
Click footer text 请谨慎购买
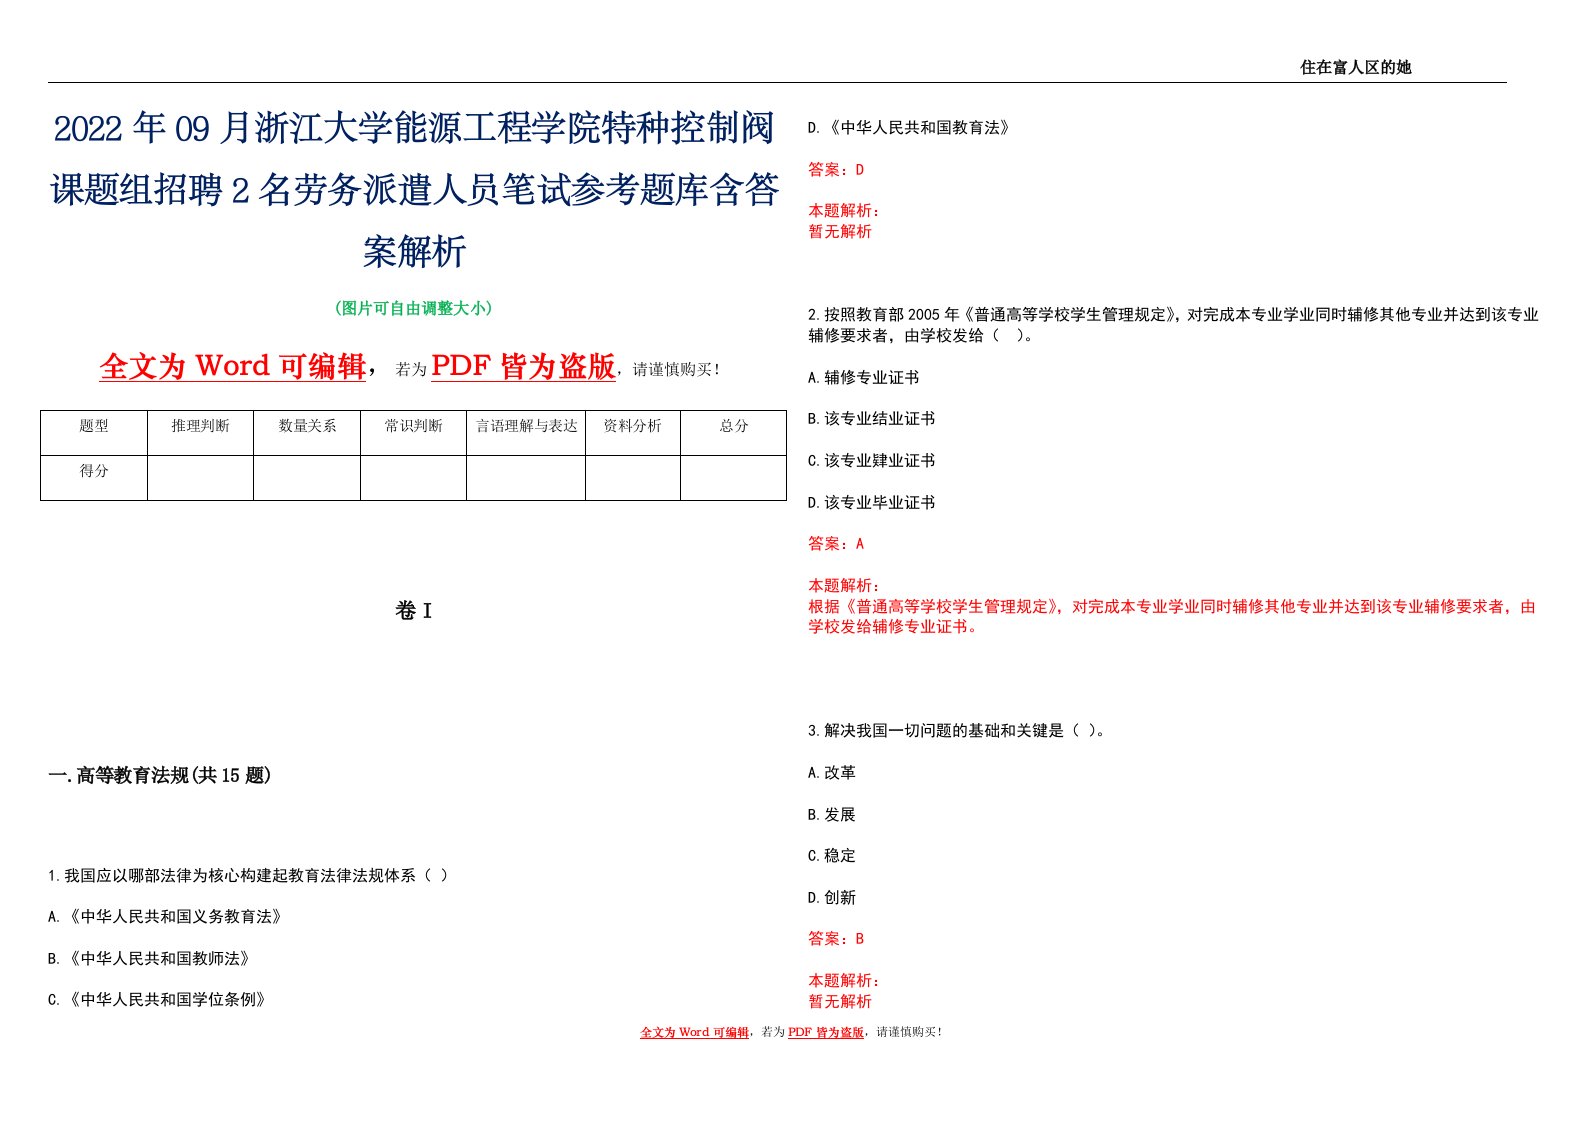908,1032
